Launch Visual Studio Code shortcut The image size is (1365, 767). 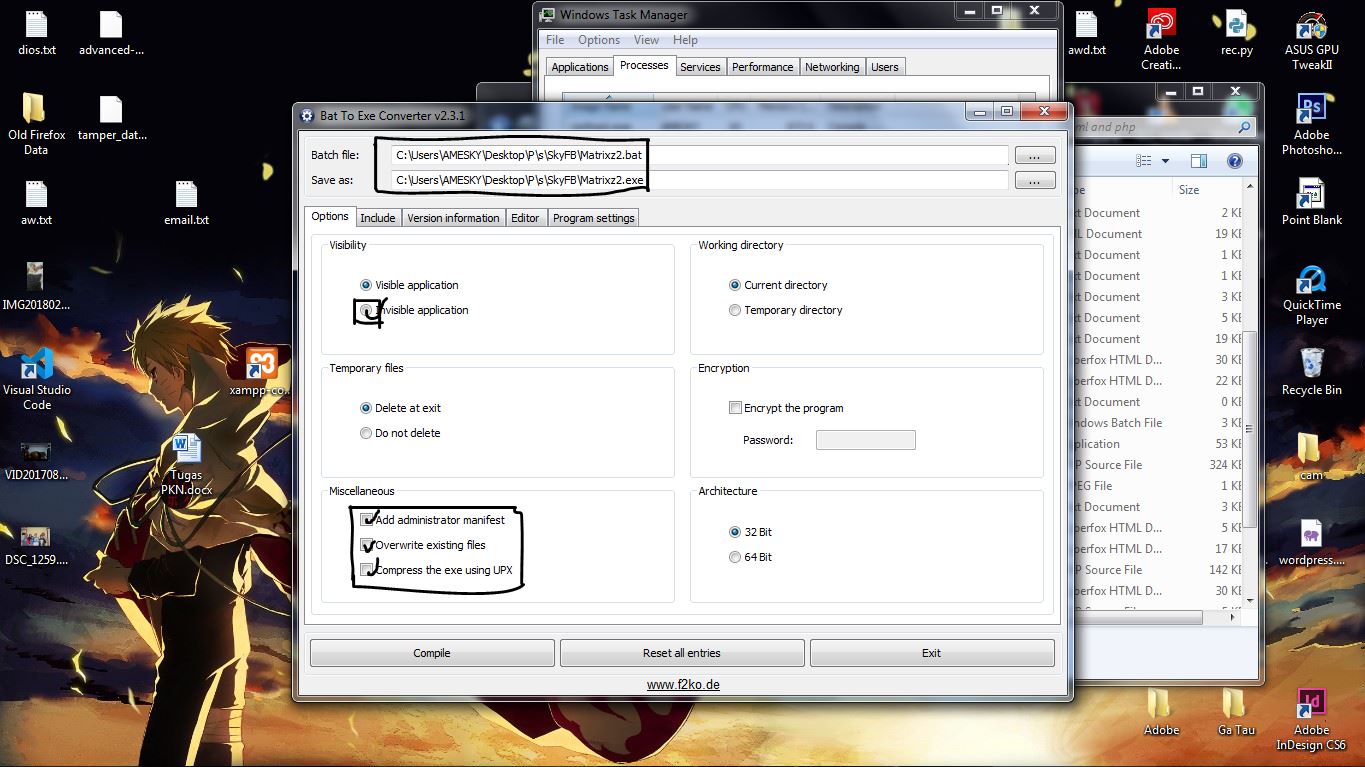tap(37, 380)
